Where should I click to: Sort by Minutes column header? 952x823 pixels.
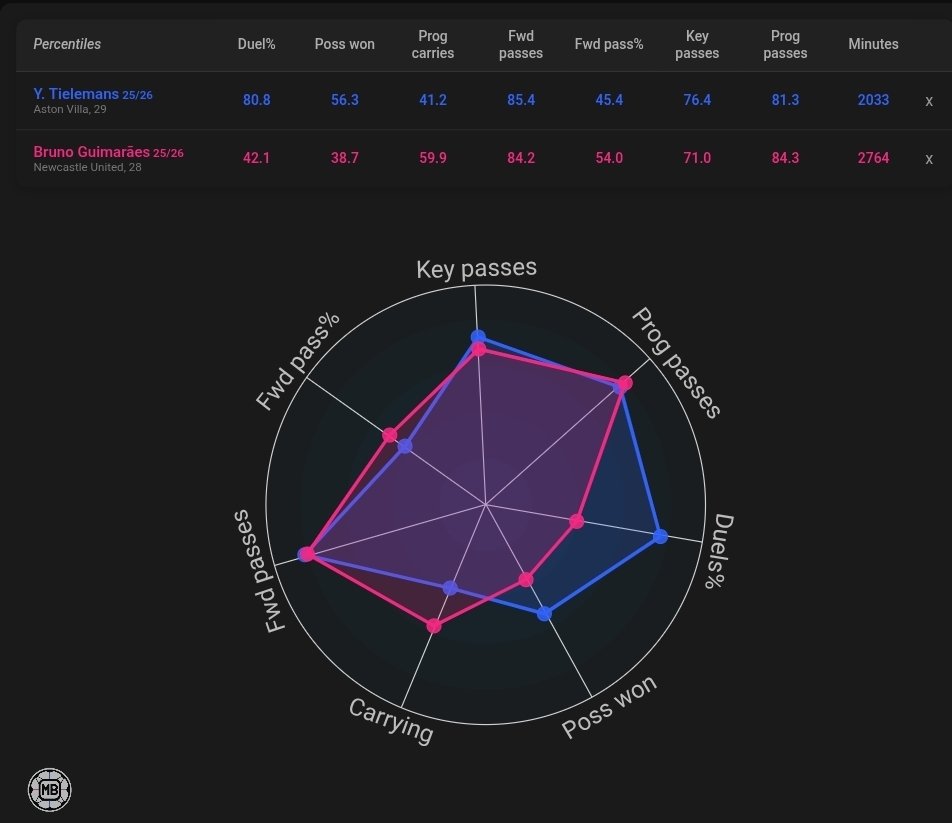coord(873,44)
